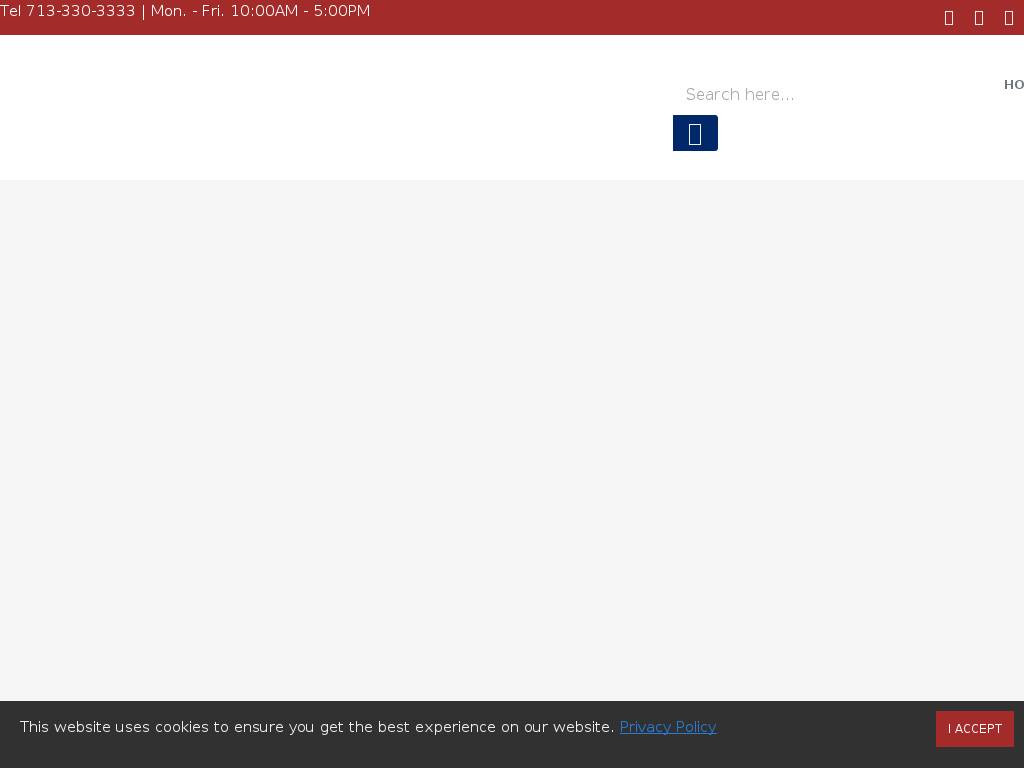Accept cookies with the I ACCEPT button

pyautogui.click(x=974, y=729)
